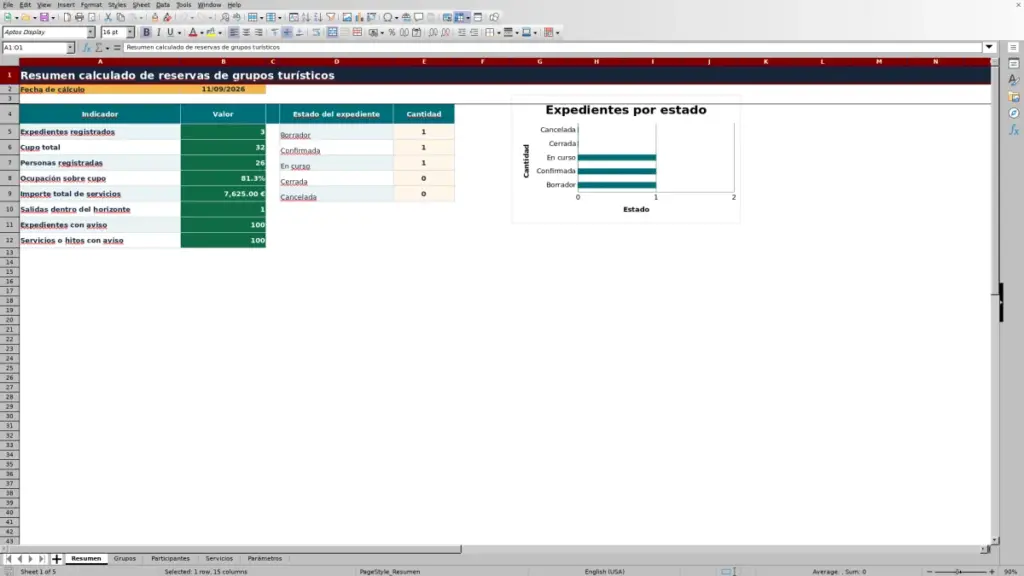The height and width of the screenshot is (576, 1024).
Task: Click the Align Right icon
Action: click(x=259, y=32)
